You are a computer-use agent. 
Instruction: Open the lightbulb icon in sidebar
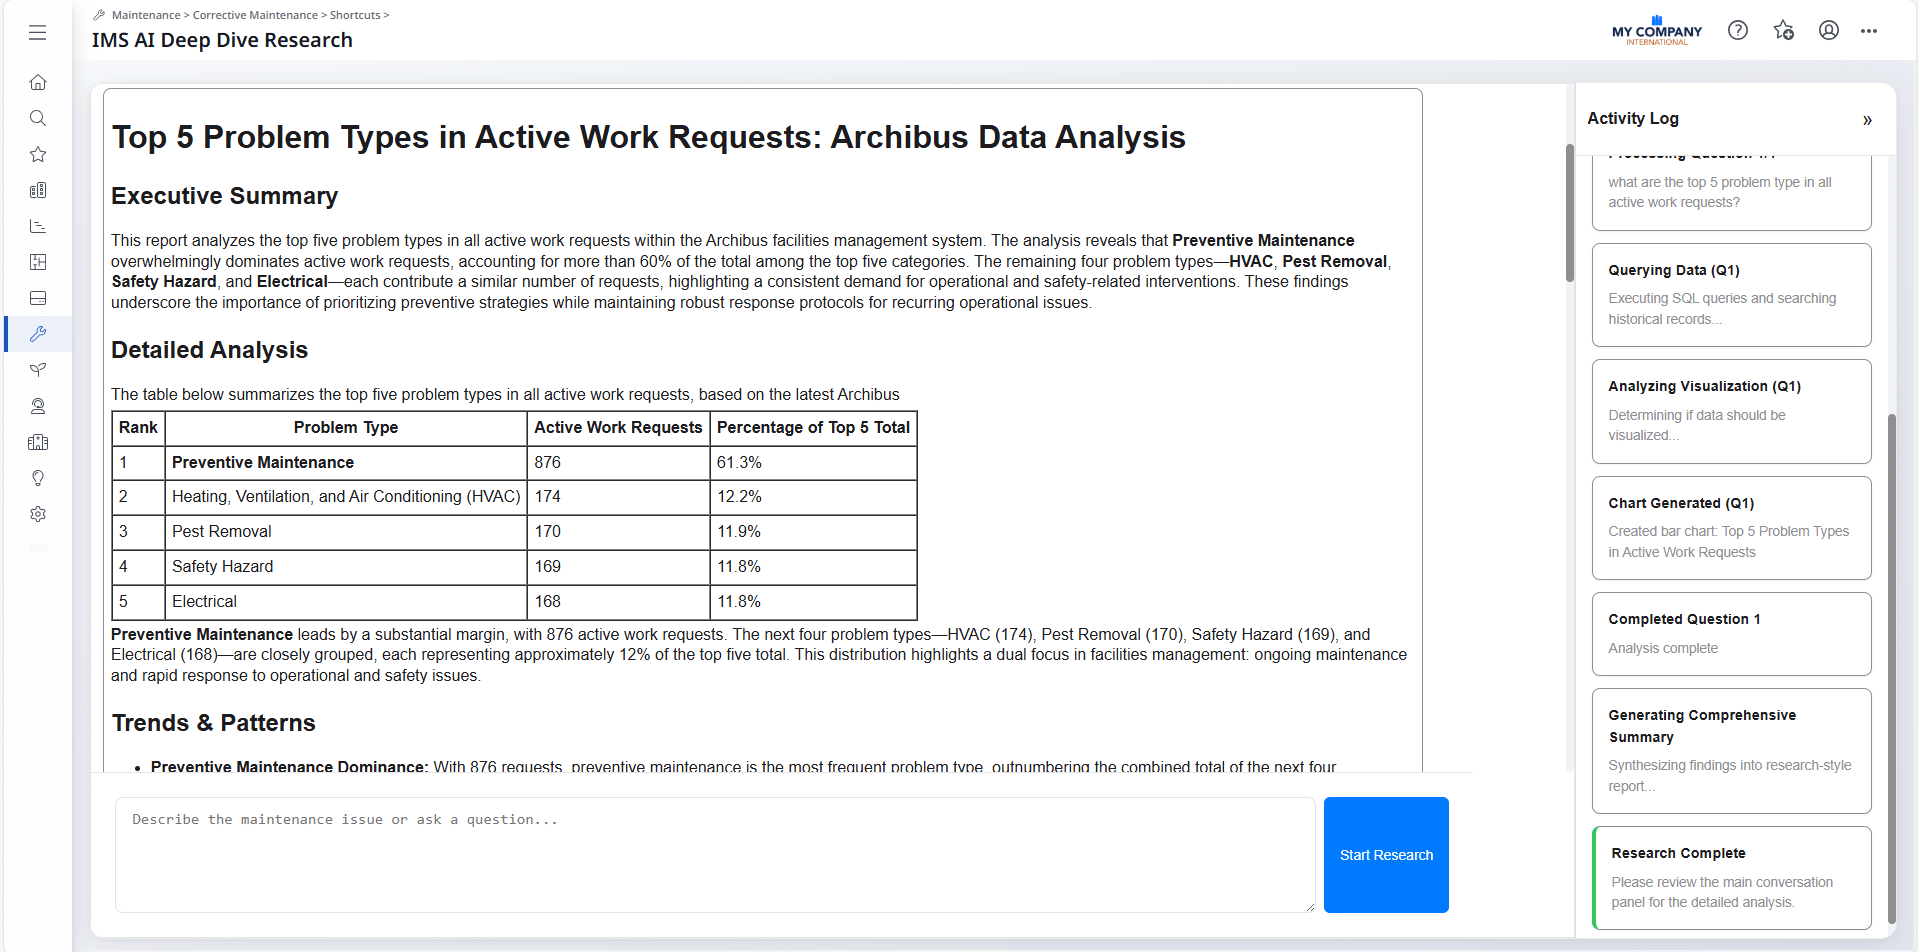click(x=38, y=478)
